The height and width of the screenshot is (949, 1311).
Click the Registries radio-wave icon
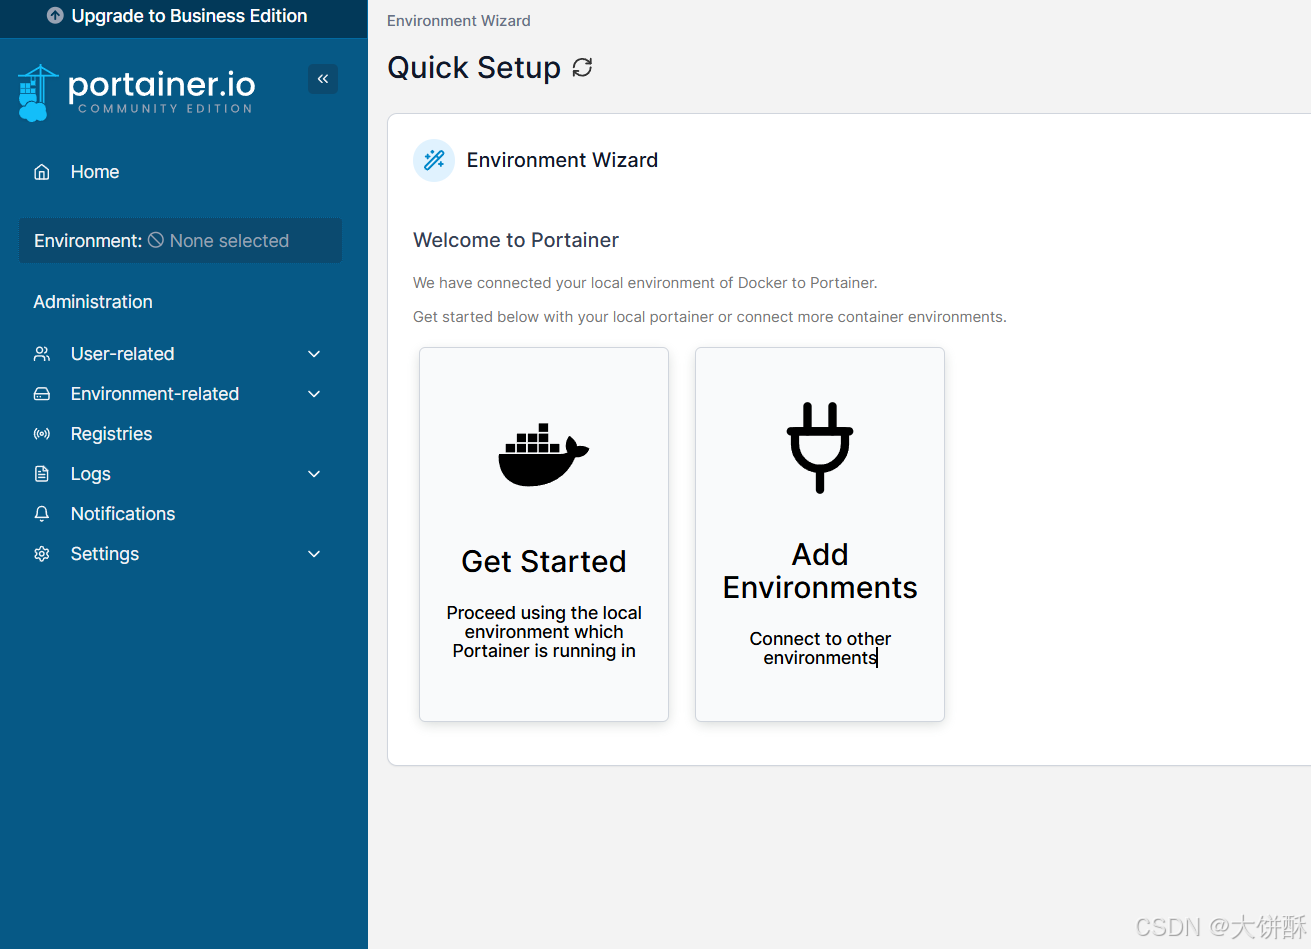pos(42,434)
